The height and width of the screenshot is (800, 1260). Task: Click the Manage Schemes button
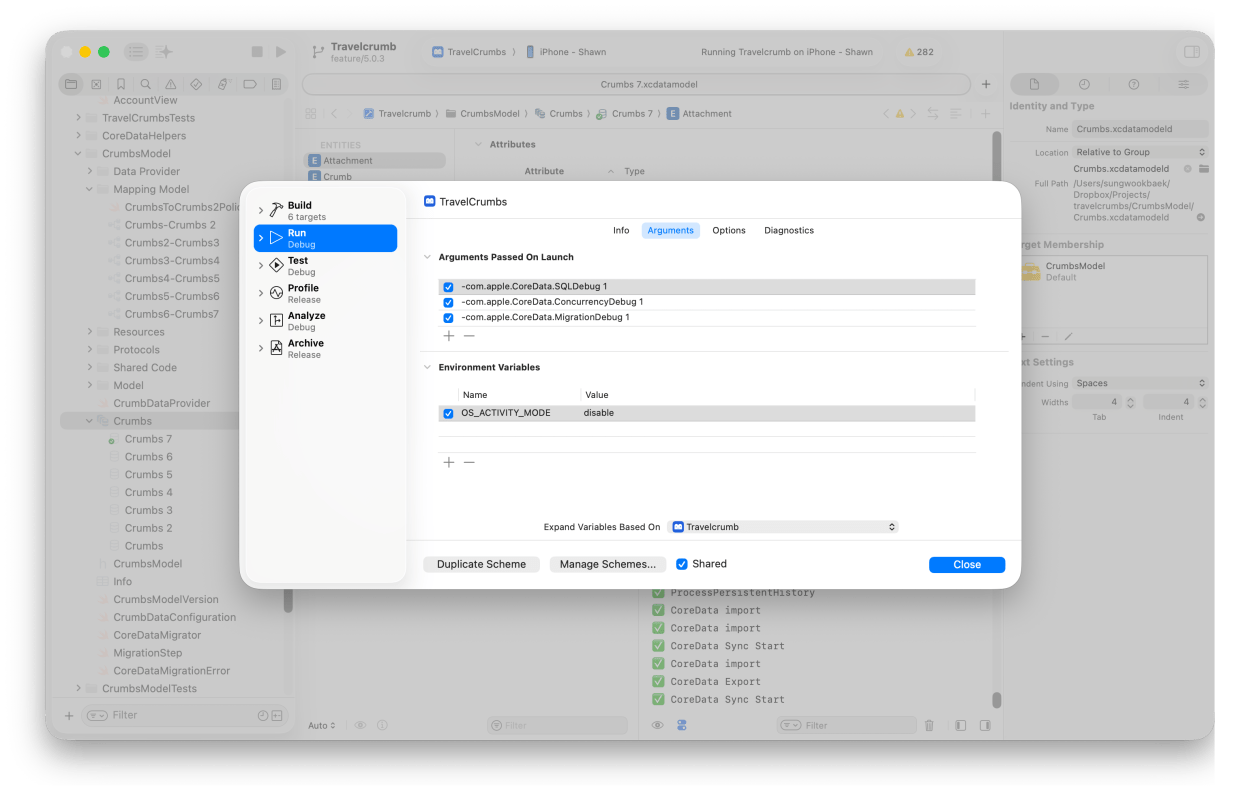(x=607, y=565)
